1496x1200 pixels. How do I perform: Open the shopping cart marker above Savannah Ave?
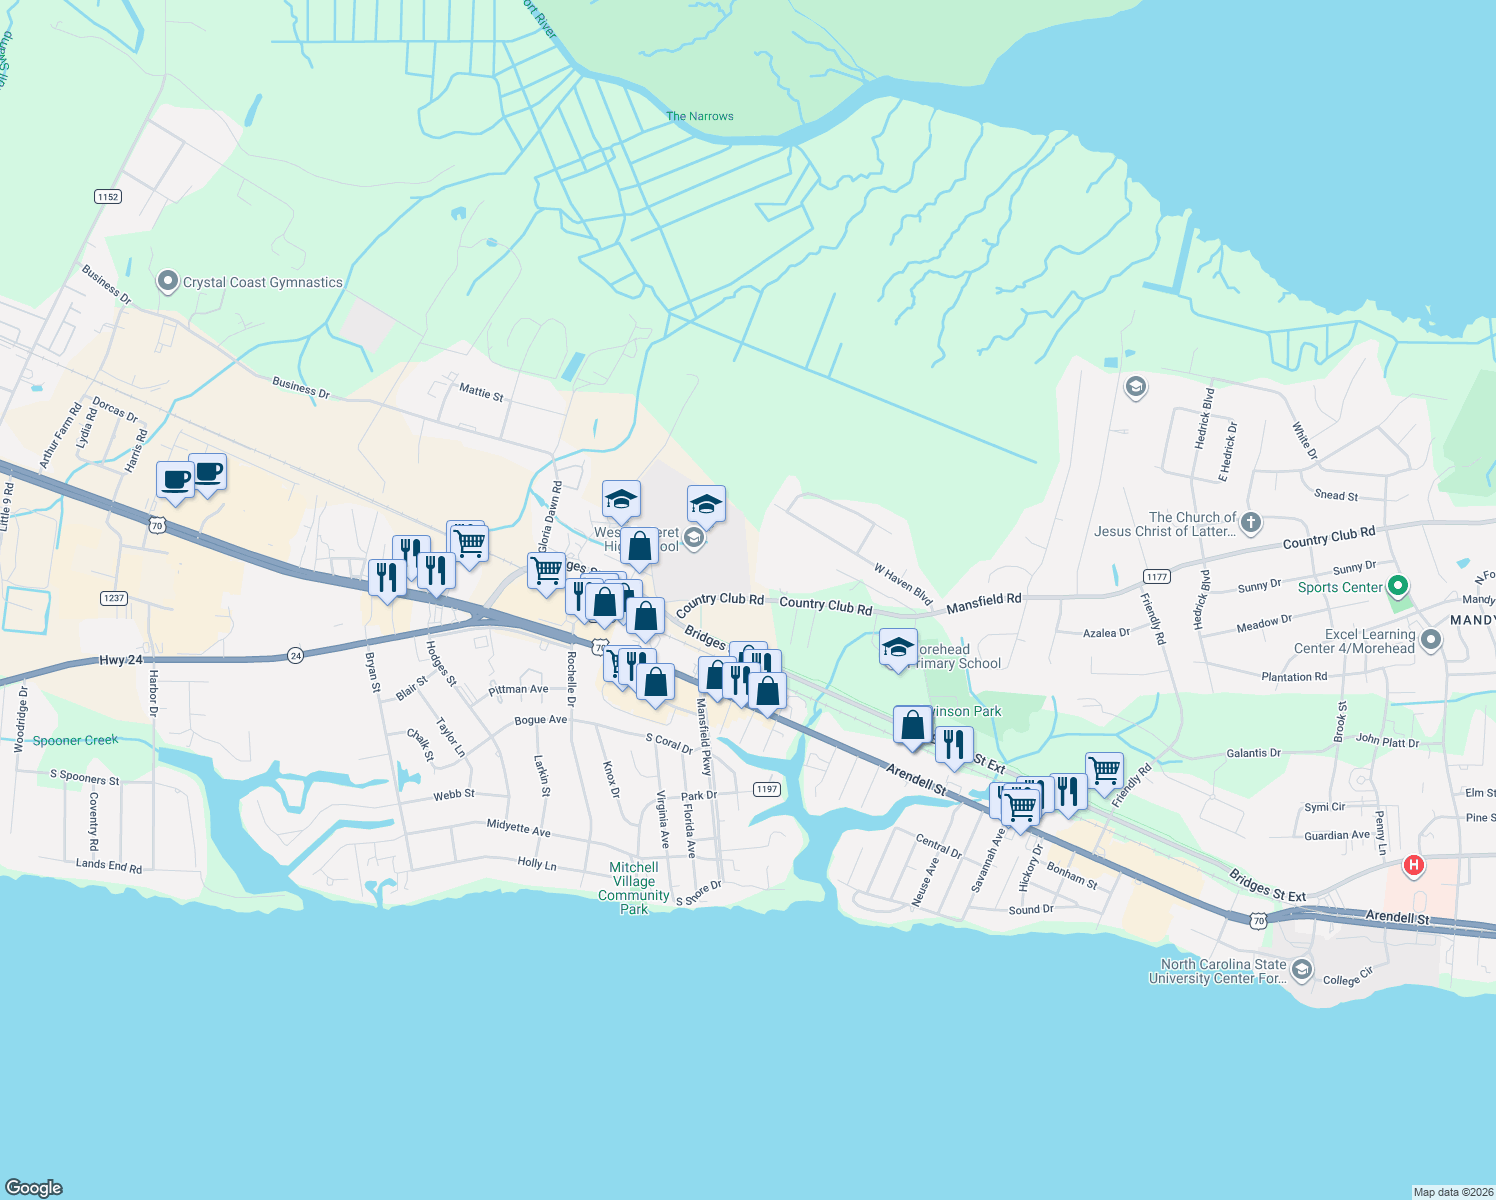pos(1020,808)
